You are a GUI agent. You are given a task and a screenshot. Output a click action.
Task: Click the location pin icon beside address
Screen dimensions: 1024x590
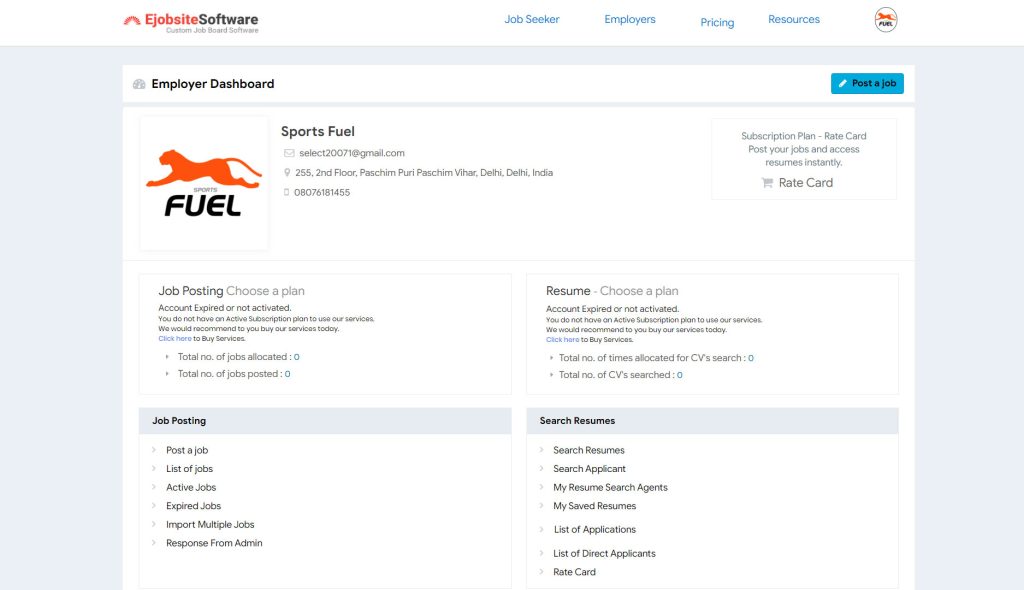pyautogui.click(x=288, y=173)
